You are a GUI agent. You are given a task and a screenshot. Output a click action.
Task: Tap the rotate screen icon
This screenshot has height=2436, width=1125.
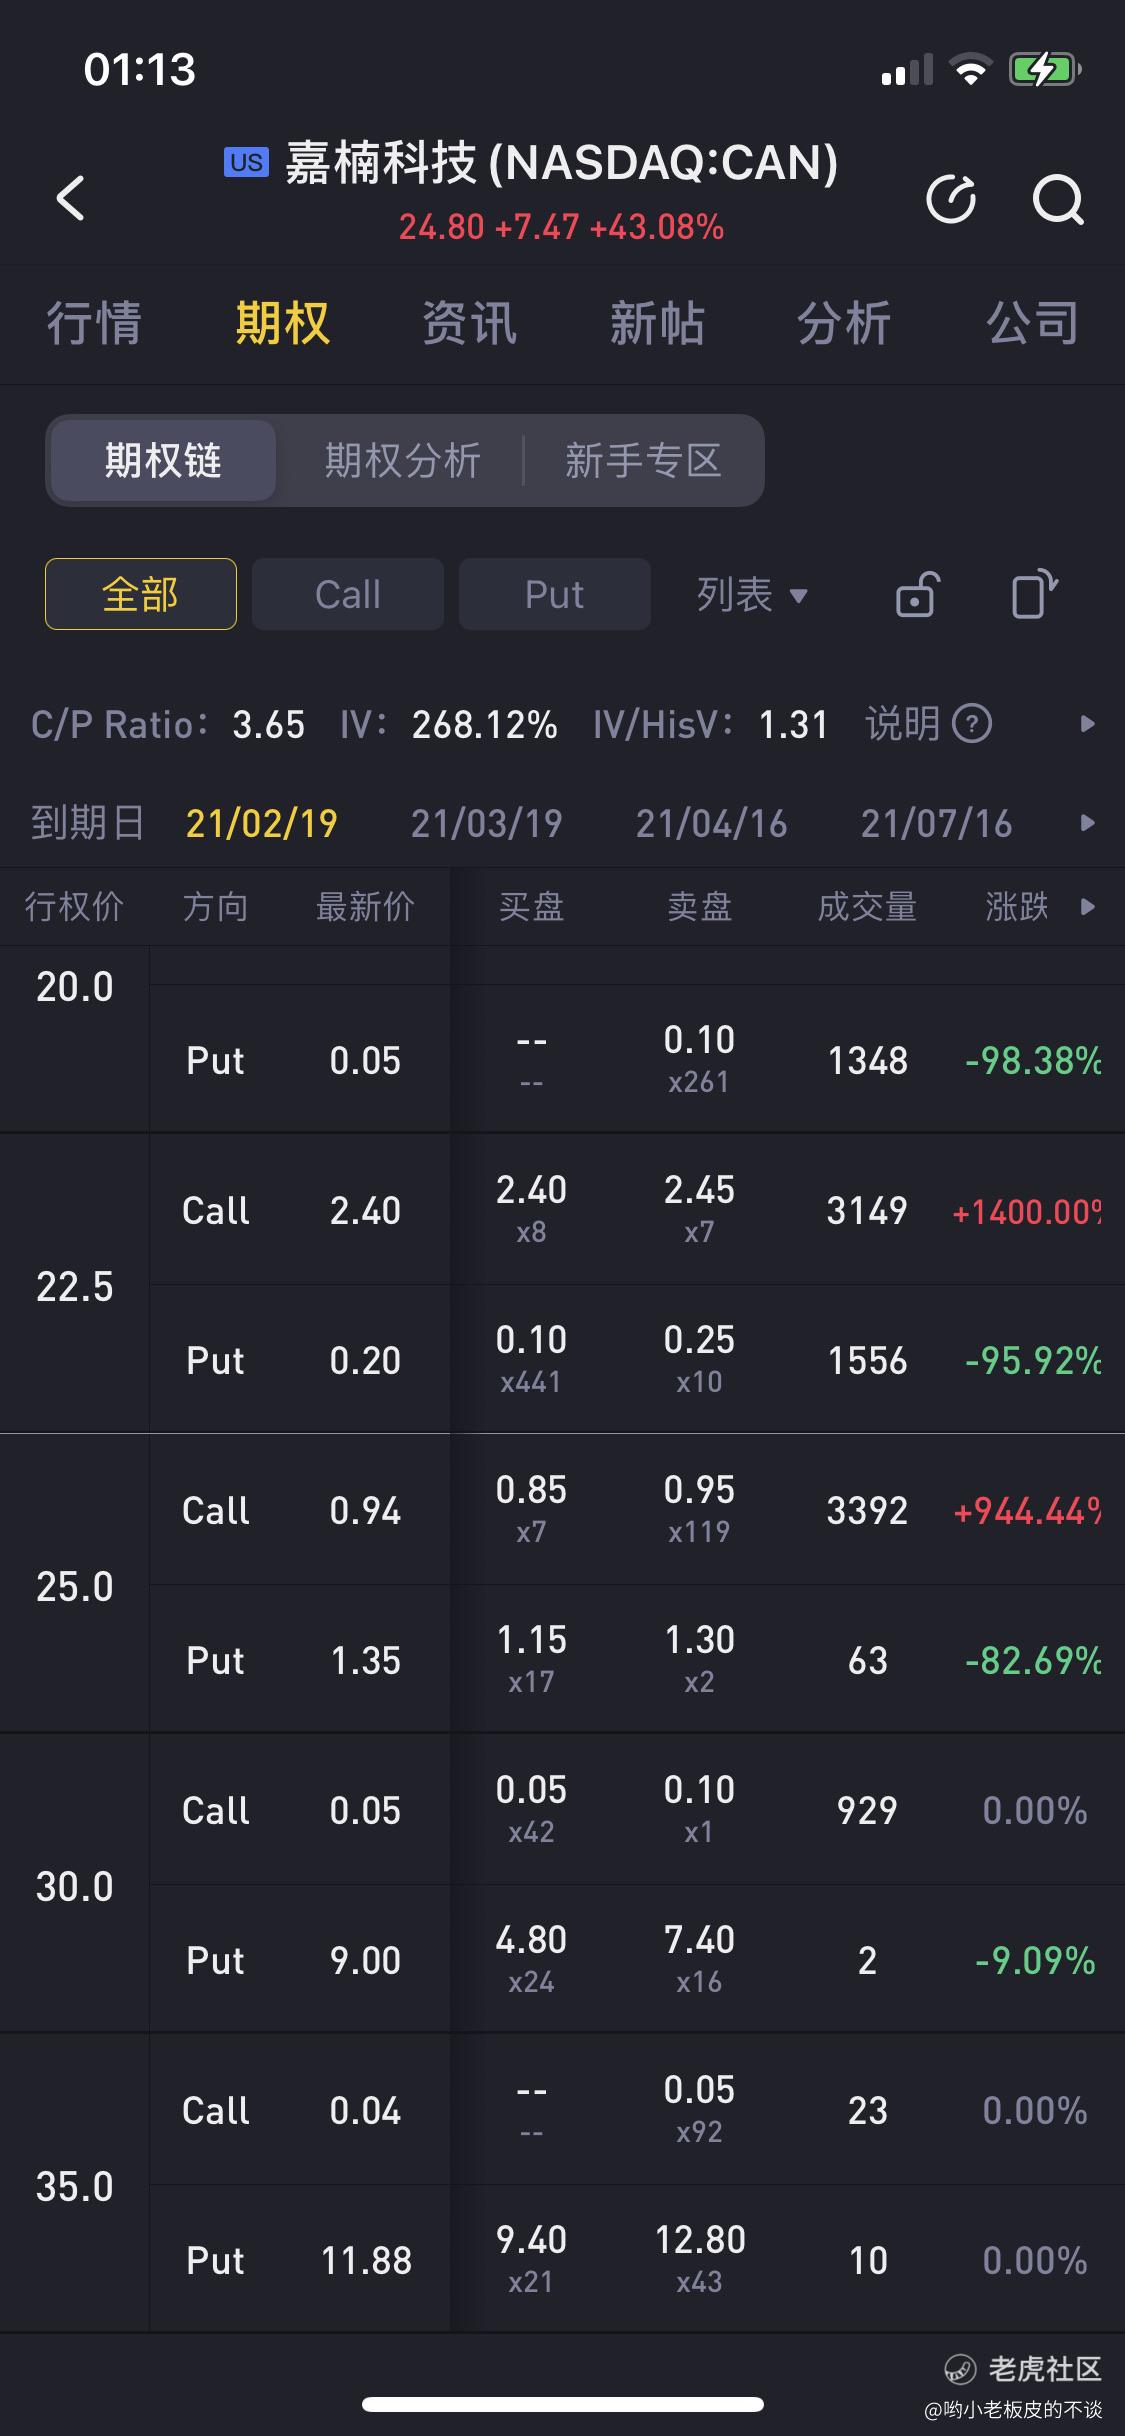point(1034,595)
